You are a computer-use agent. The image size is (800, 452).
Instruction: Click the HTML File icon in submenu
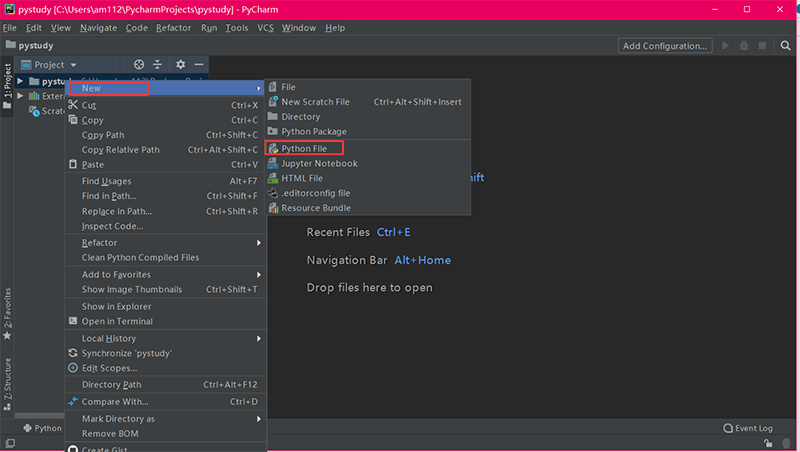tap(273, 178)
